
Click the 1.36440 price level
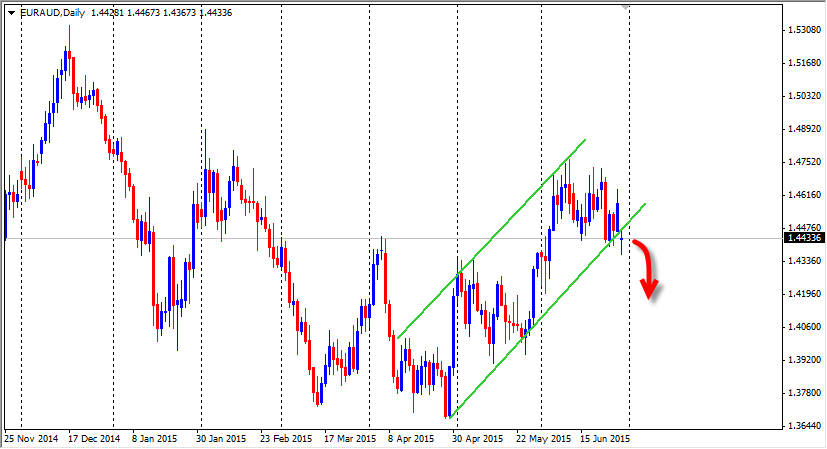[x=804, y=426]
